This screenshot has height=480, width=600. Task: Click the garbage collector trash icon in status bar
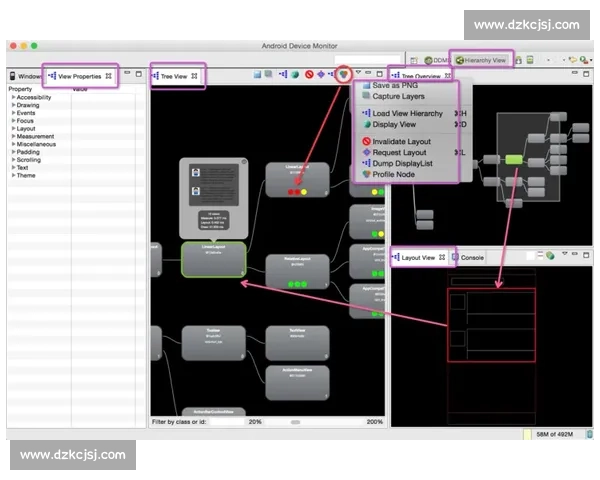[590, 434]
